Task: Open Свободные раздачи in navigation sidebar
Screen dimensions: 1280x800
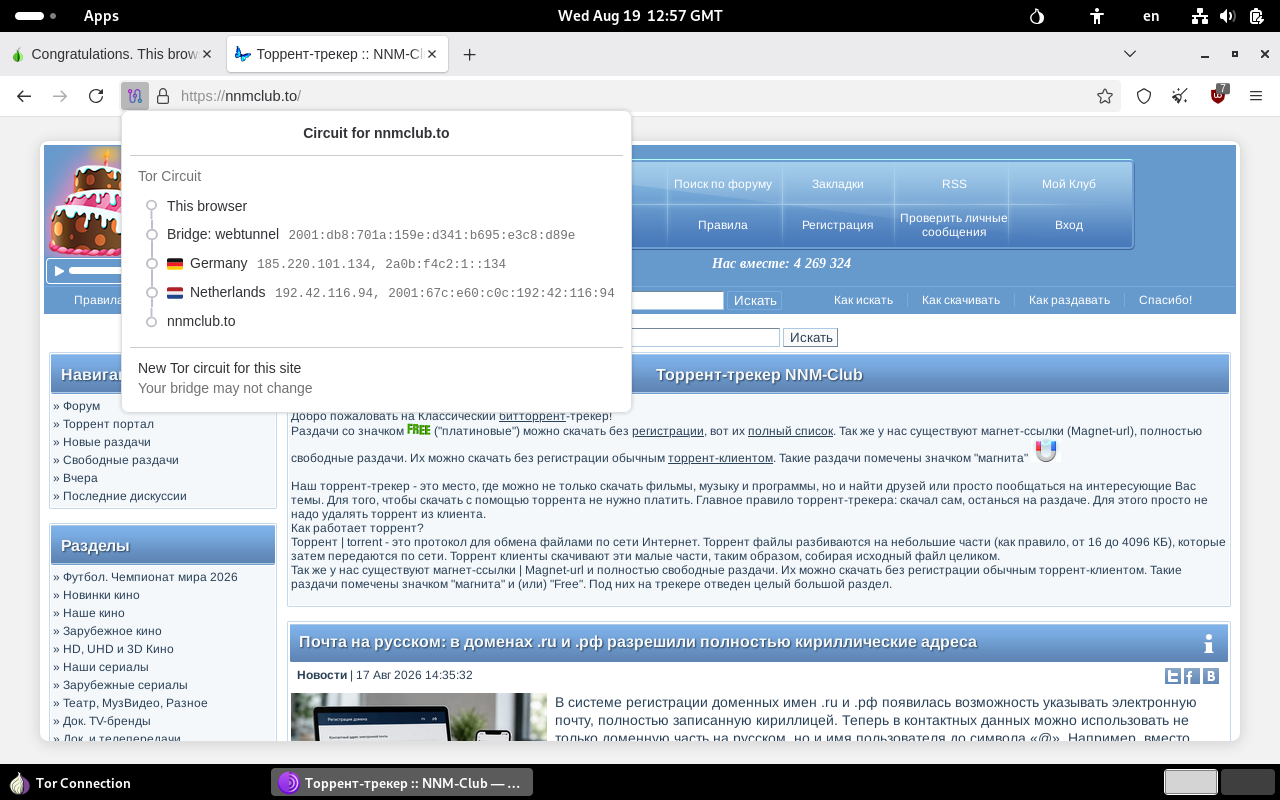Action: point(121,460)
